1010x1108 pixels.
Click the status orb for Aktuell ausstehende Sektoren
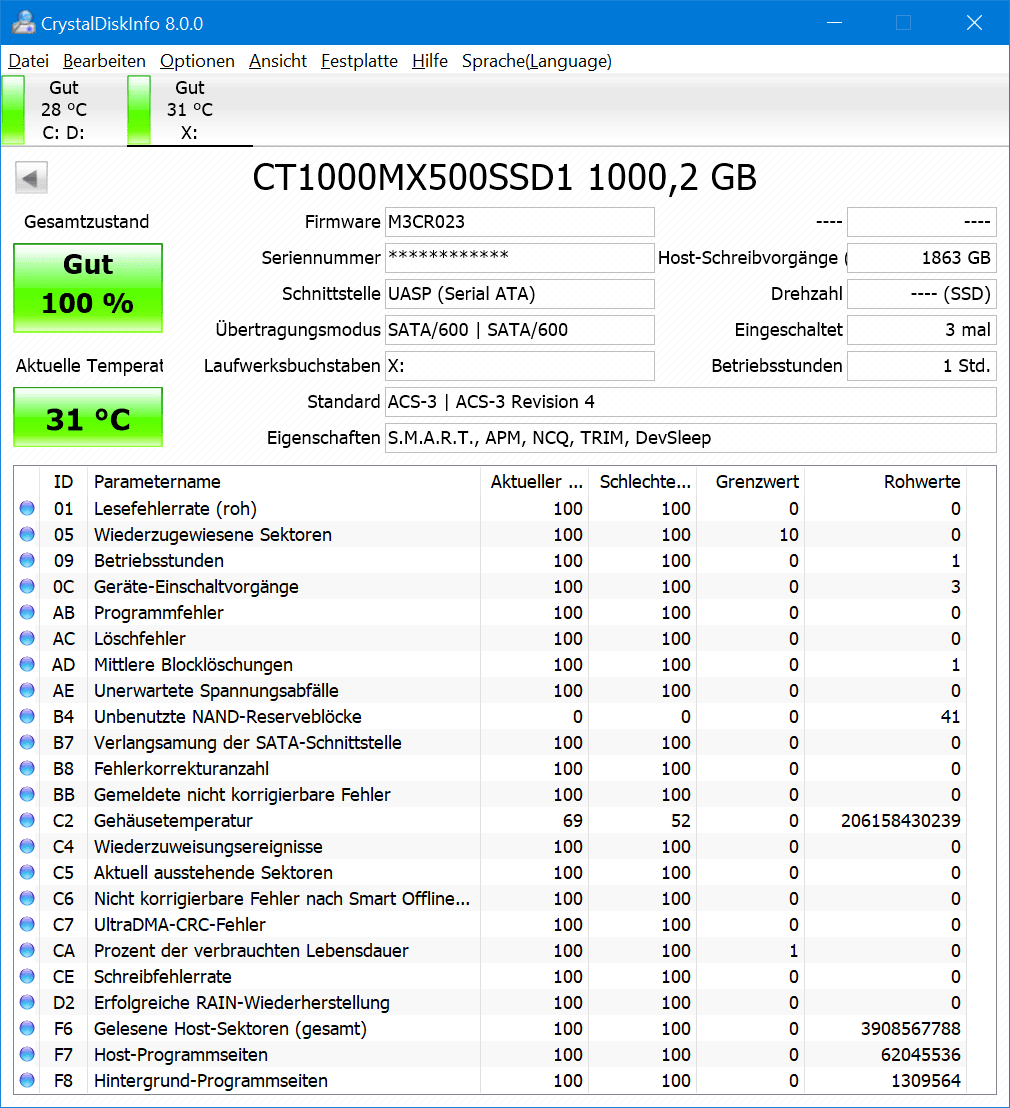27,872
